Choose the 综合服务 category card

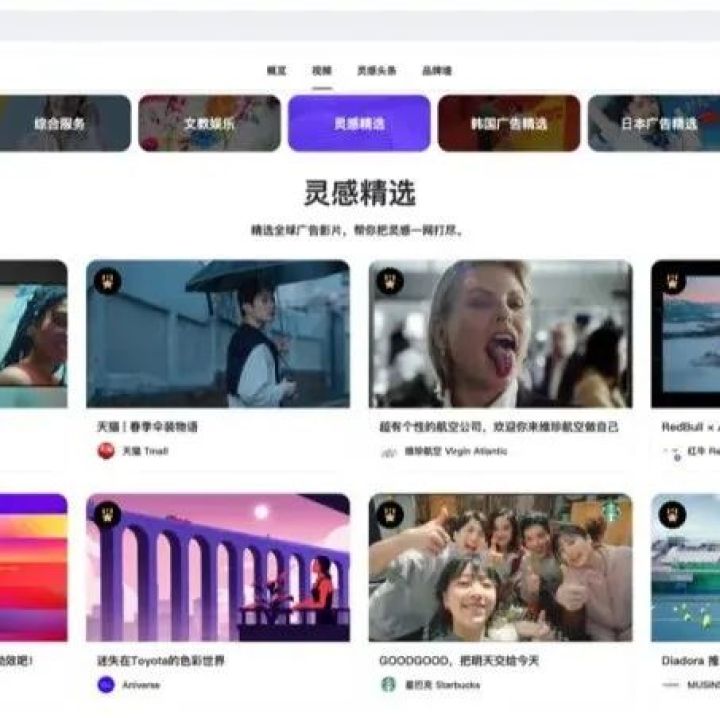click(x=65, y=123)
